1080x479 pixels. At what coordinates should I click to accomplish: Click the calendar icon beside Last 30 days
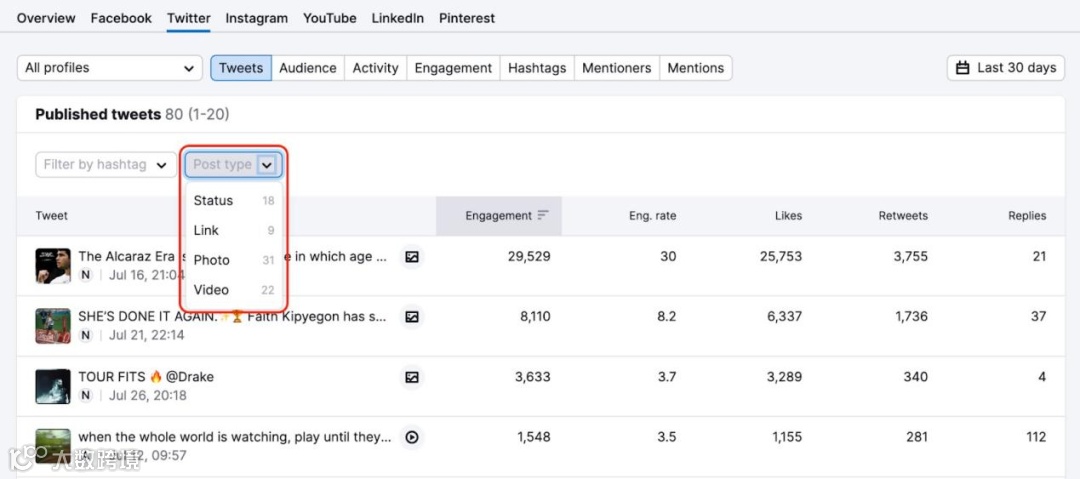click(963, 68)
